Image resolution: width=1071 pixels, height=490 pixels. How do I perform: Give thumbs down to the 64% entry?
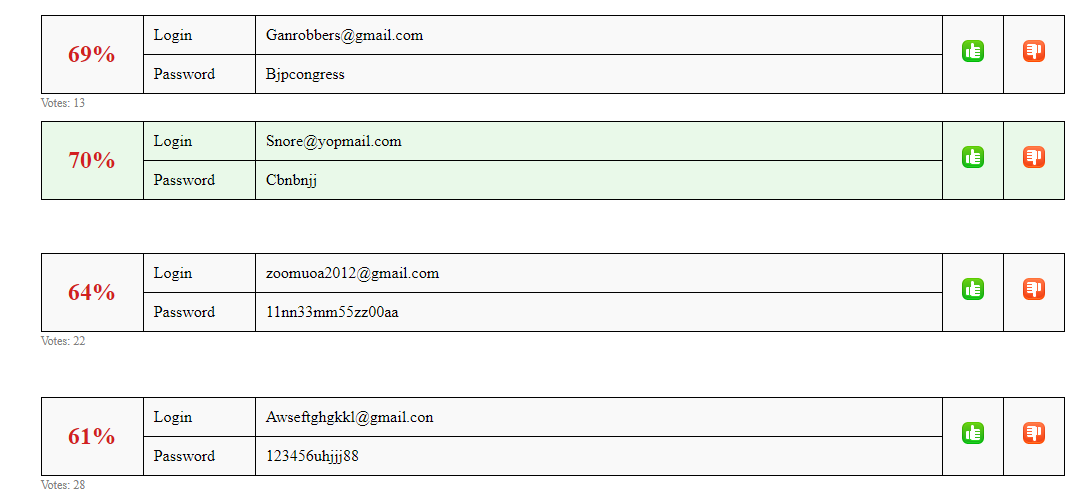pos(1033,289)
